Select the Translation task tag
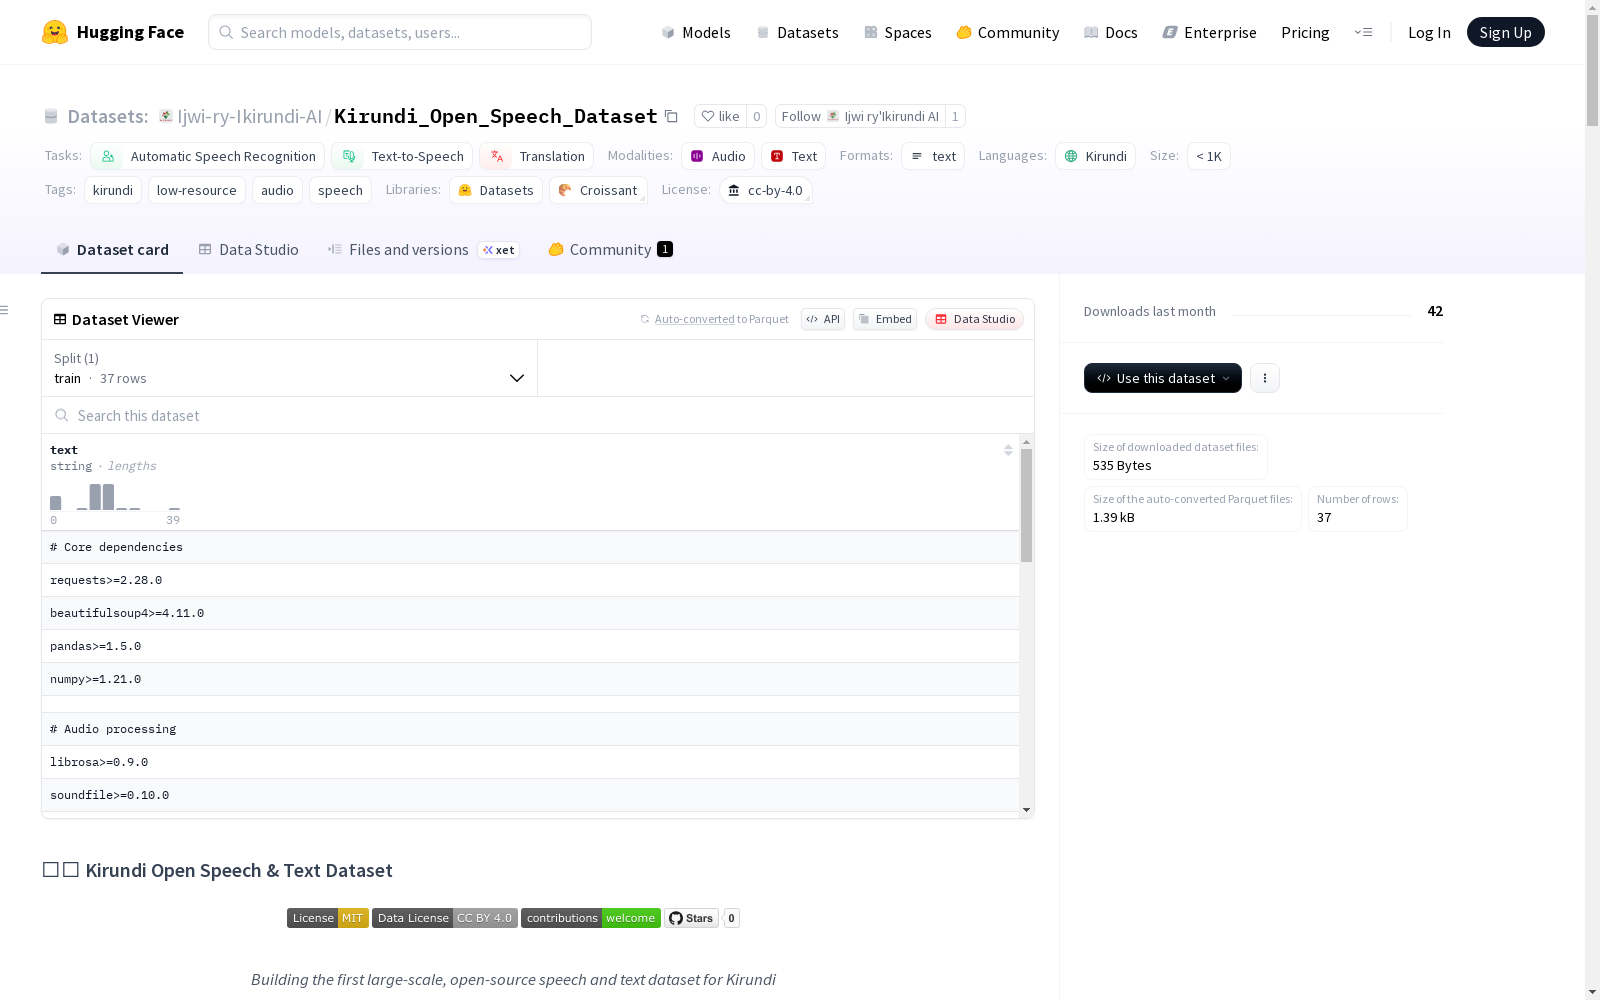This screenshot has width=1600, height=1000. [536, 156]
